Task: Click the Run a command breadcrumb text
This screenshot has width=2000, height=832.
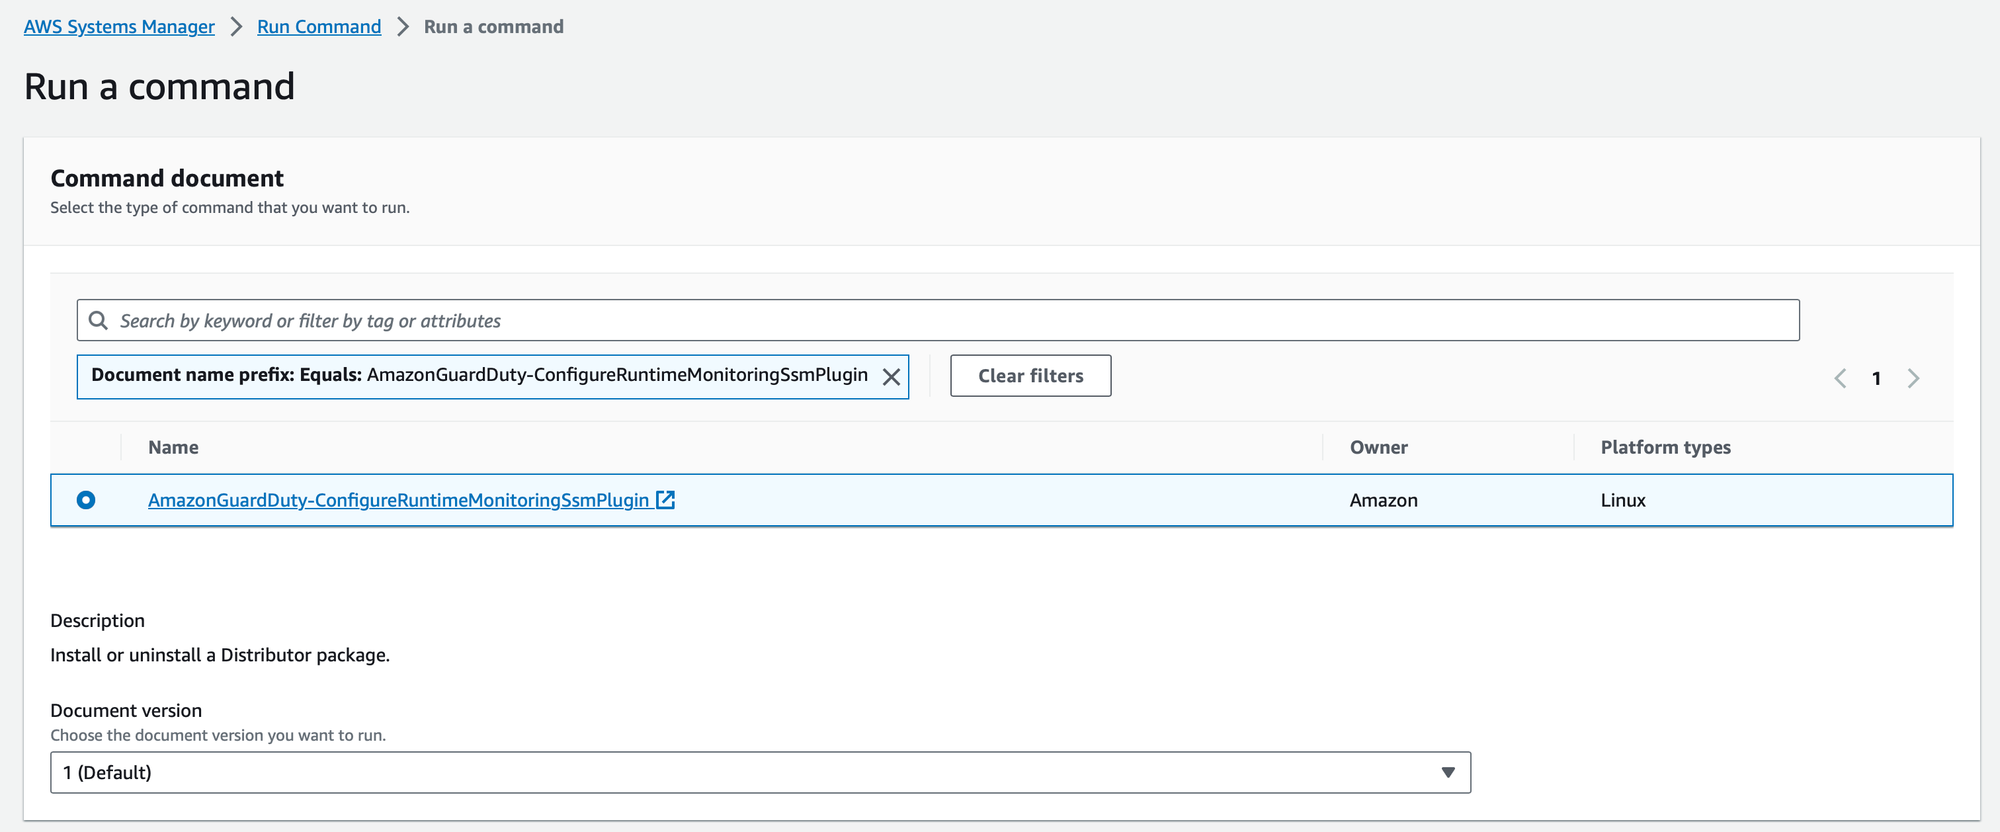Action: [x=494, y=27]
